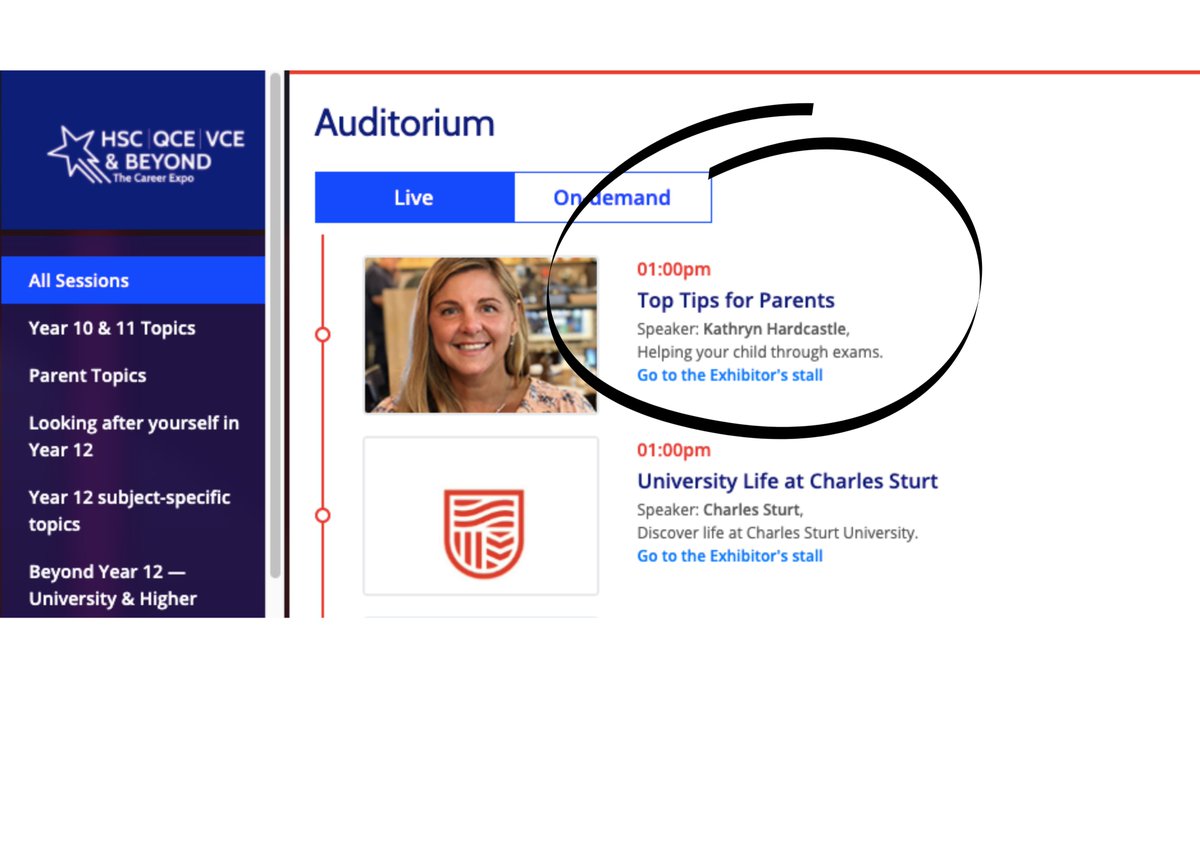This screenshot has height=849, width=1200.
Task: Switch to the On demand tab
Action: point(612,197)
